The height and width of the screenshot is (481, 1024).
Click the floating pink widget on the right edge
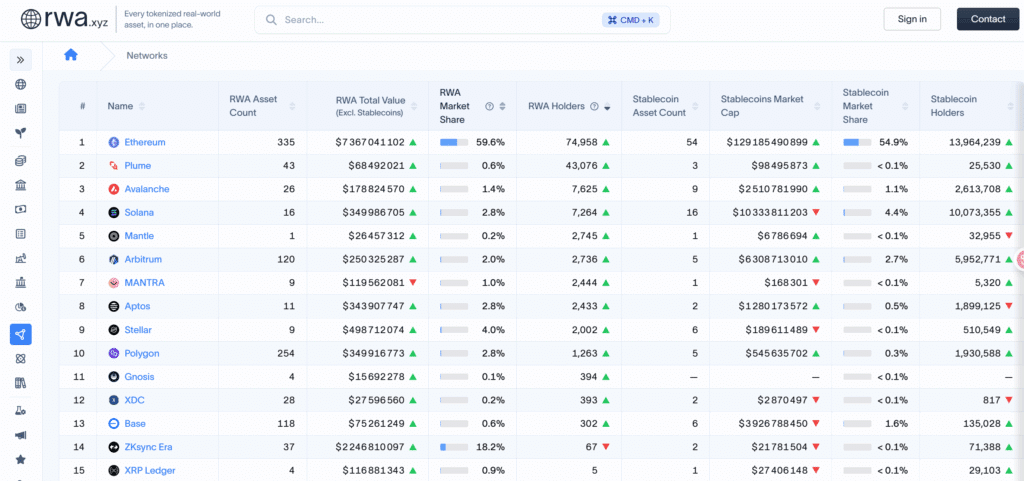coord(1020,259)
